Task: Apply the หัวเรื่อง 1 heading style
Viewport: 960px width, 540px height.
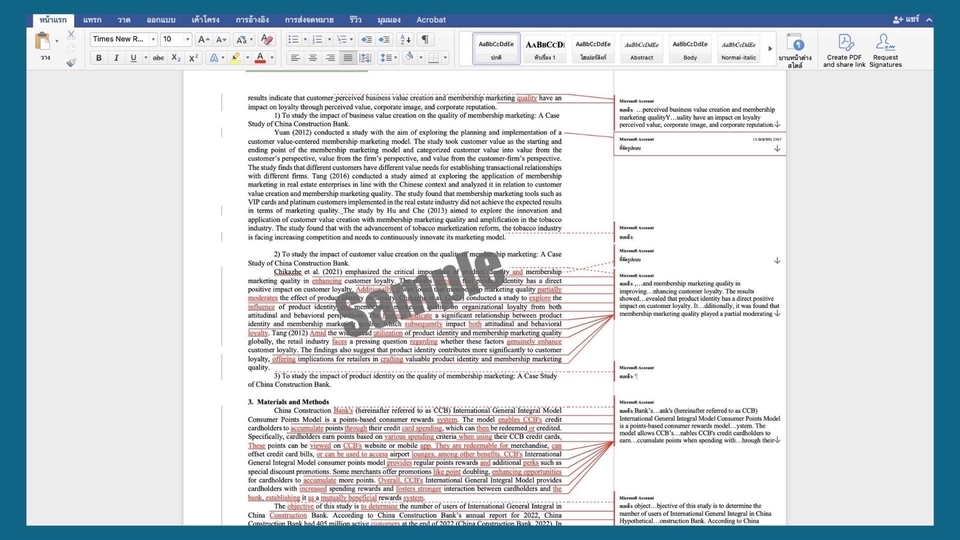Action: (544, 48)
